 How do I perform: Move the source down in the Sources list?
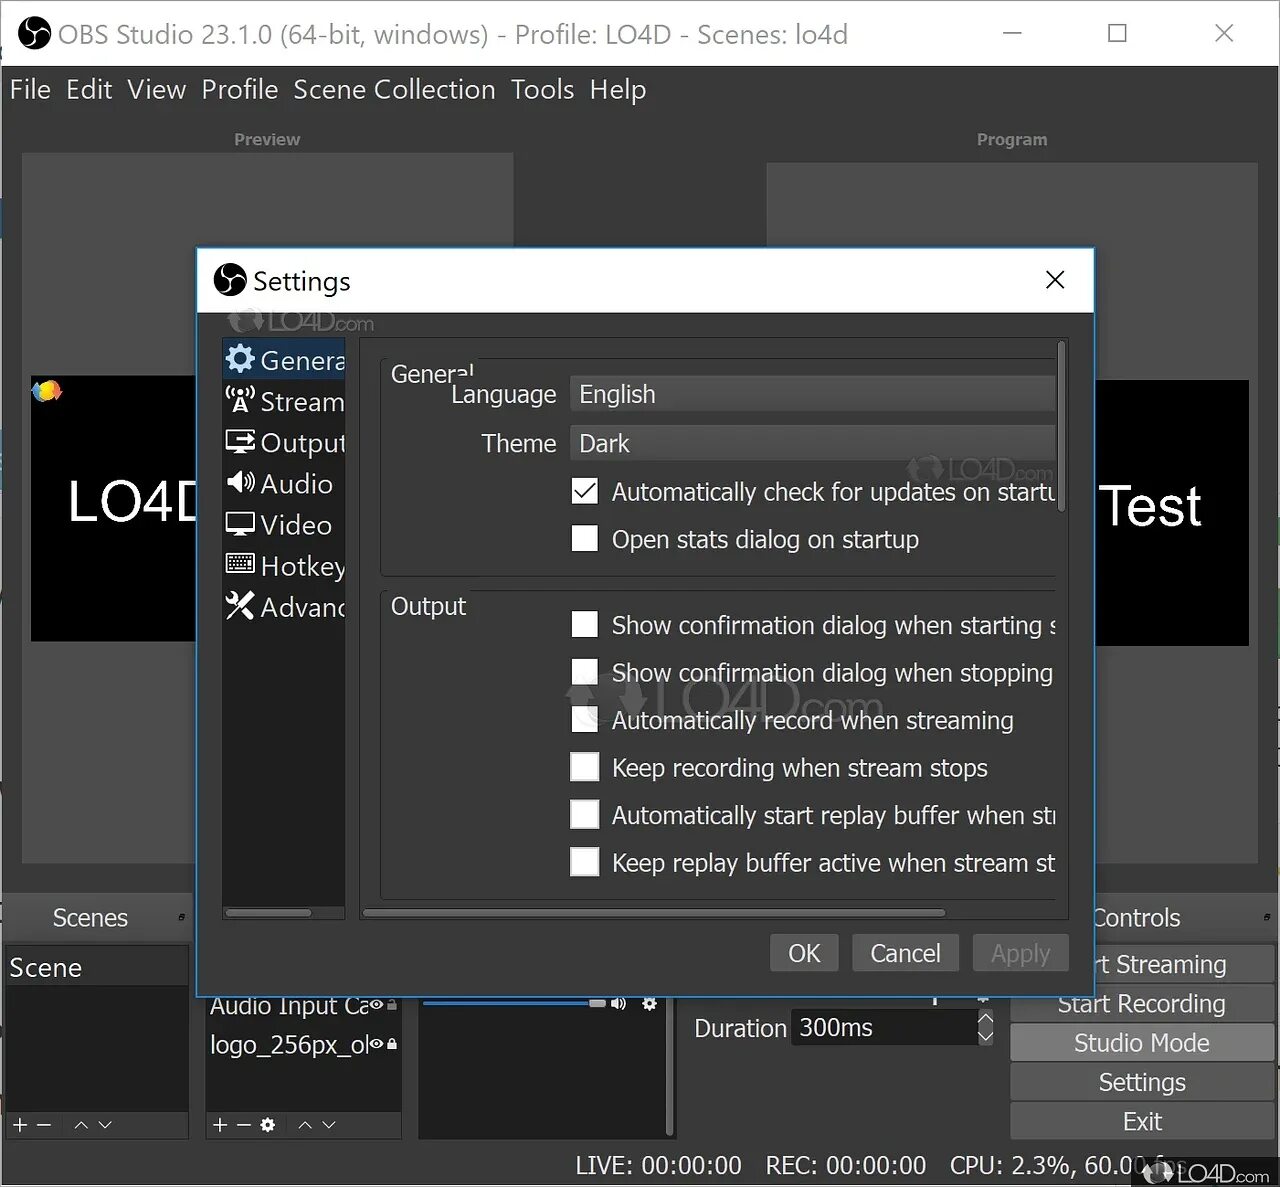click(x=329, y=1125)
